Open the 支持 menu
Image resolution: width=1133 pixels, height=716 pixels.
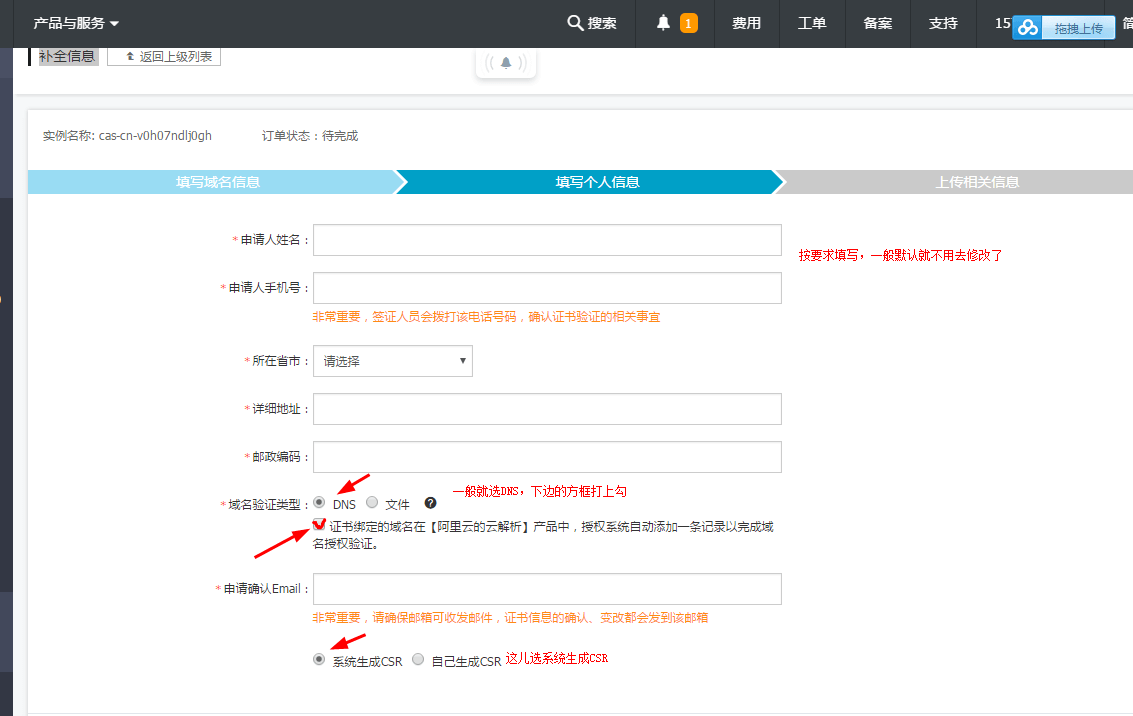(x=944, y=24)
